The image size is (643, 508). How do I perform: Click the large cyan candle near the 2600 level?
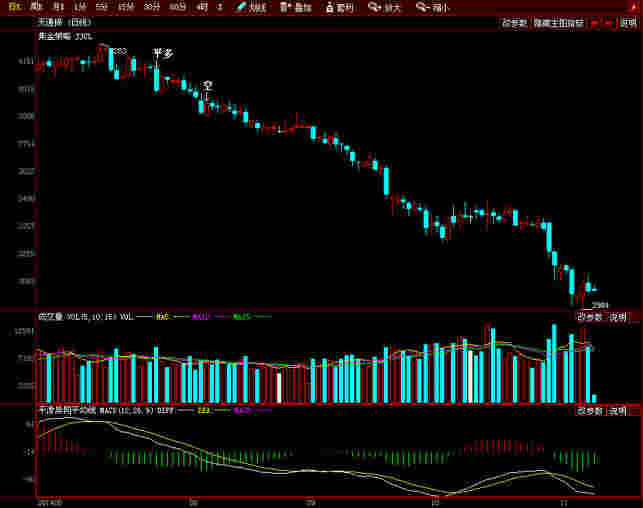coord(386,181)
